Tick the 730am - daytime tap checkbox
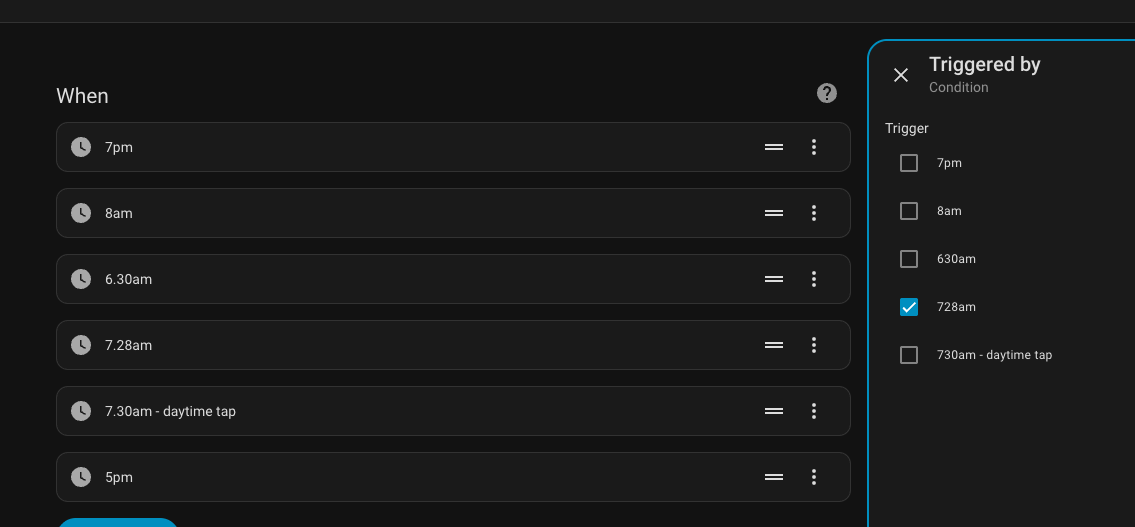 909,355
